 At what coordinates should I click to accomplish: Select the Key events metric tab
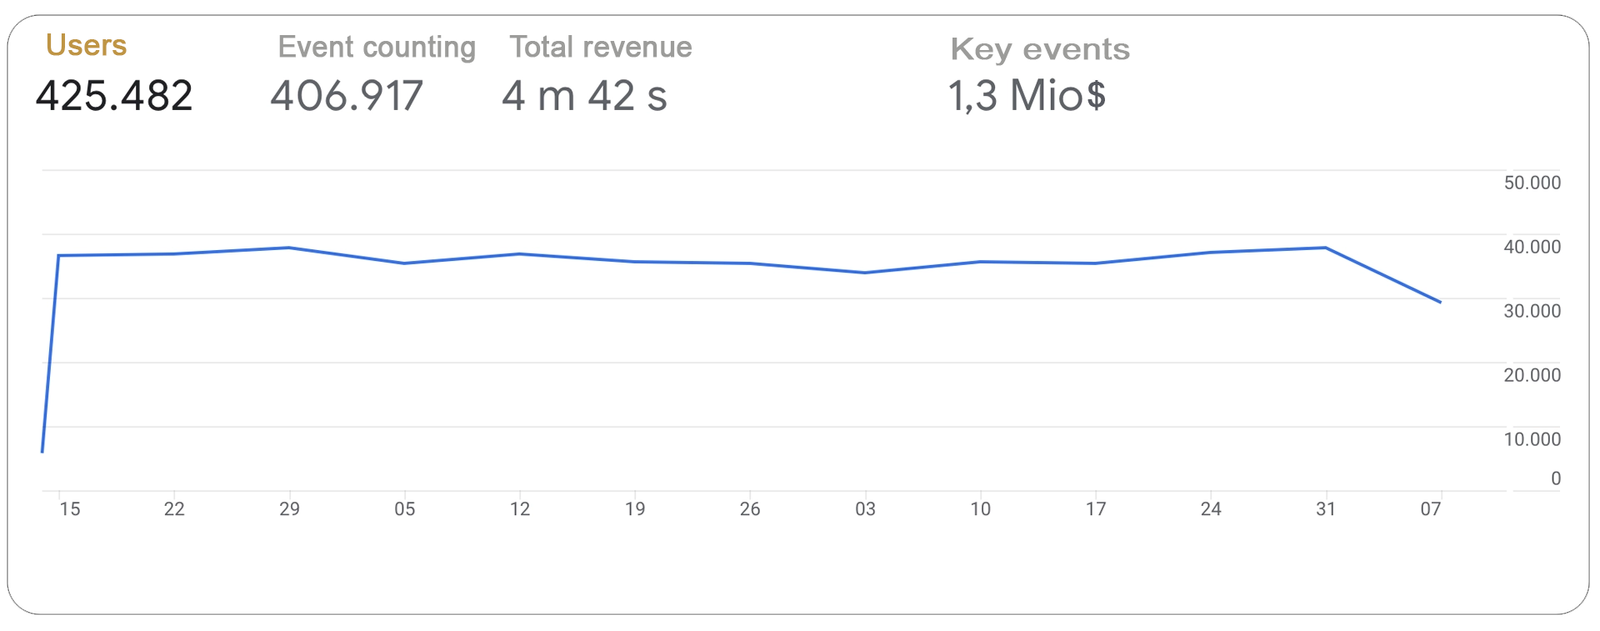click(x=1039, y=49)
